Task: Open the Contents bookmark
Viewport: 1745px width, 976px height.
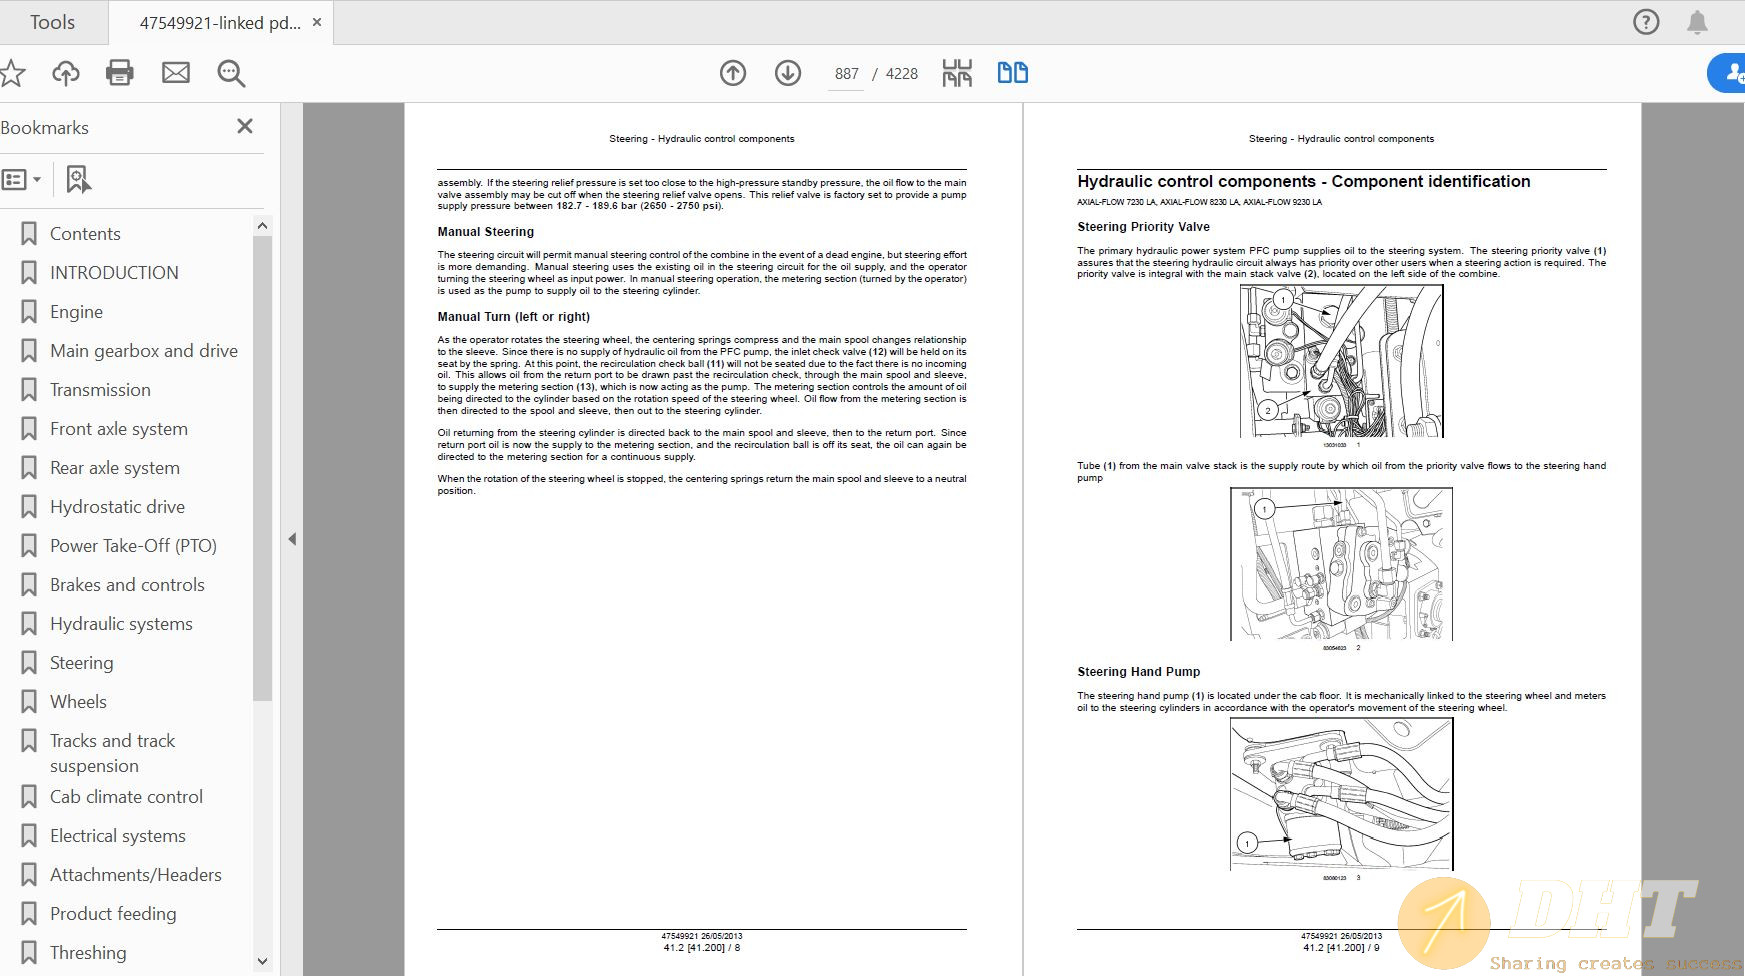Action: (85, 234)
